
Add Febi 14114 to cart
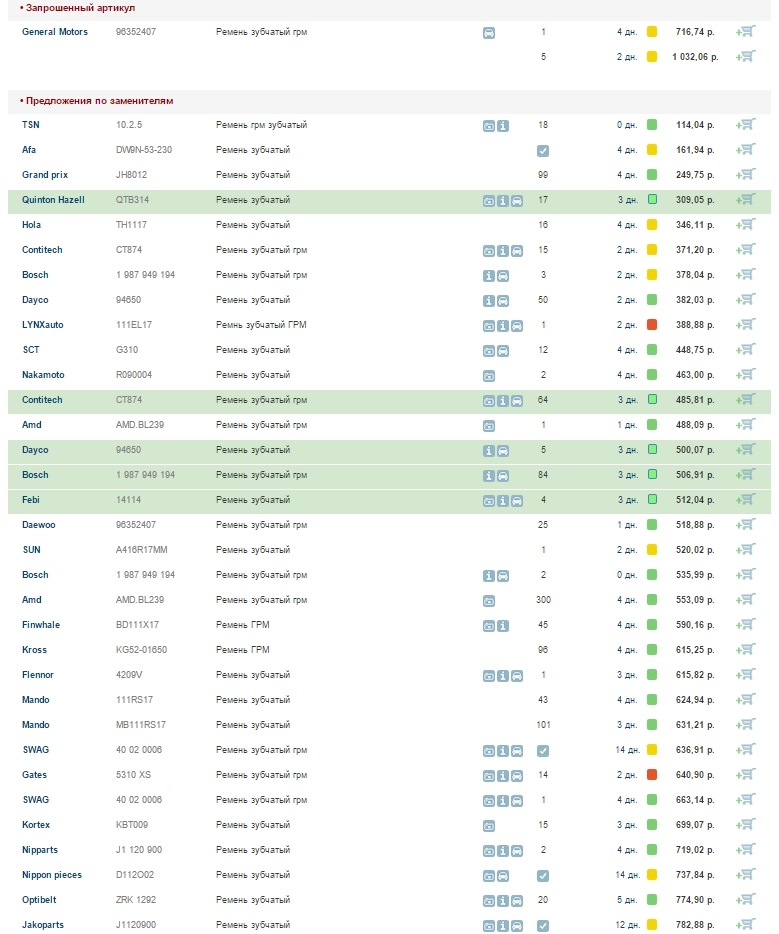[x=746, y=500]
